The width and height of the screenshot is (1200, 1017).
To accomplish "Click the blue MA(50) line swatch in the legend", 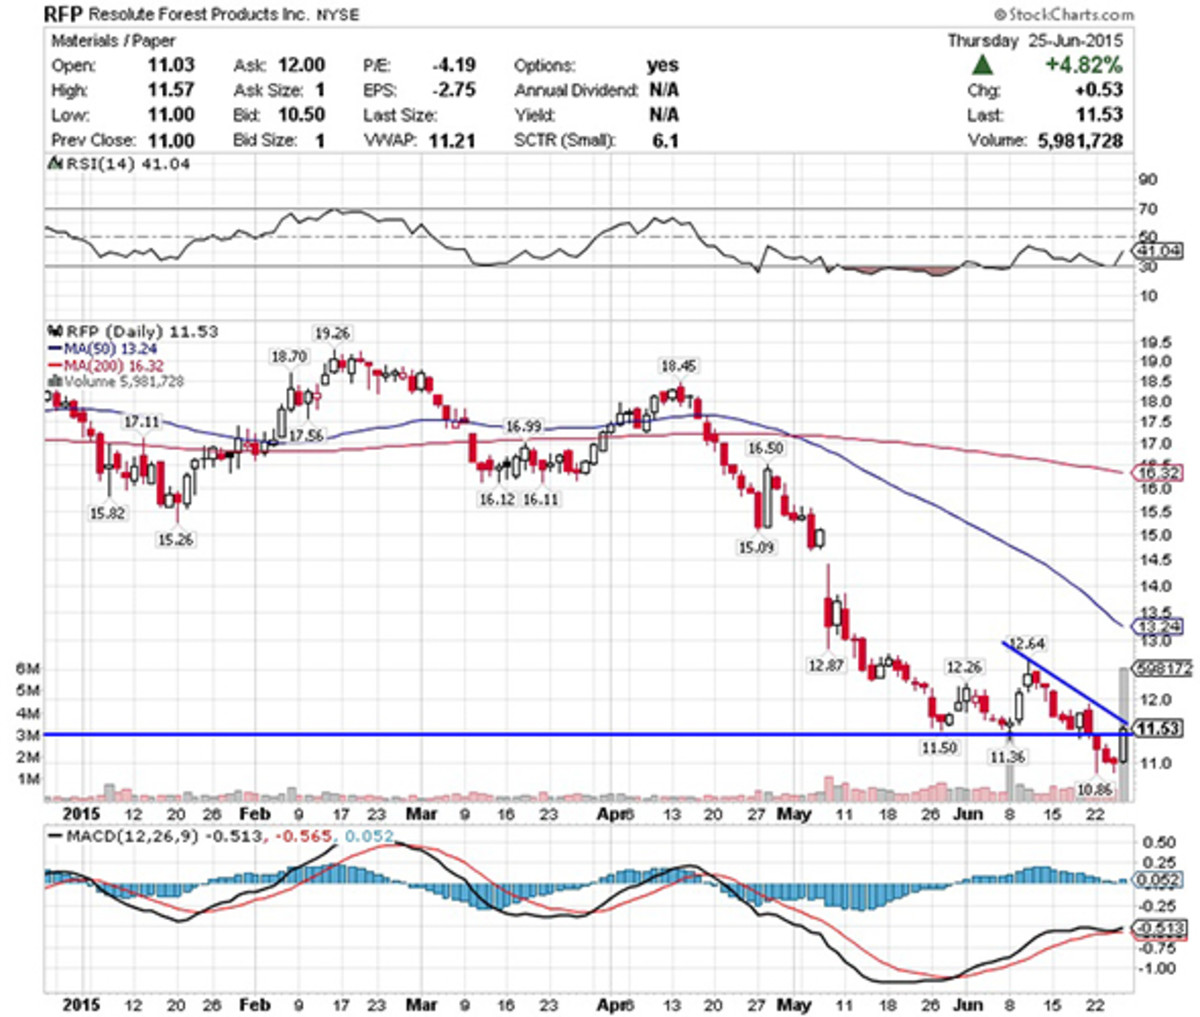I will coord(55,349).
